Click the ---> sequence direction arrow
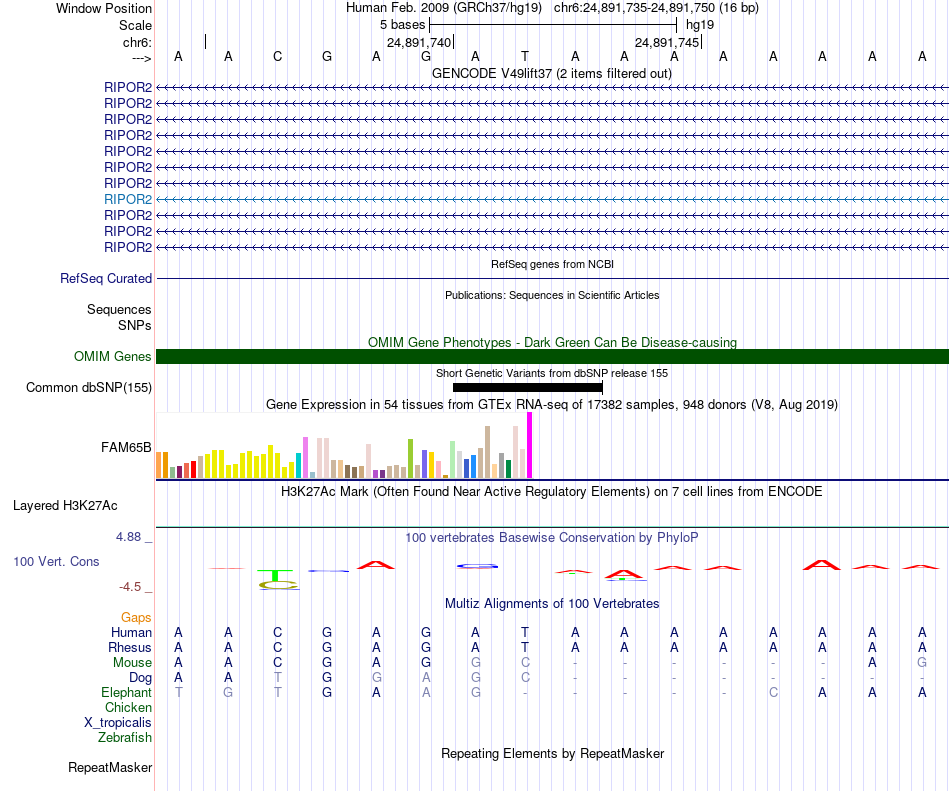950x791 pixels. point(142,58)
